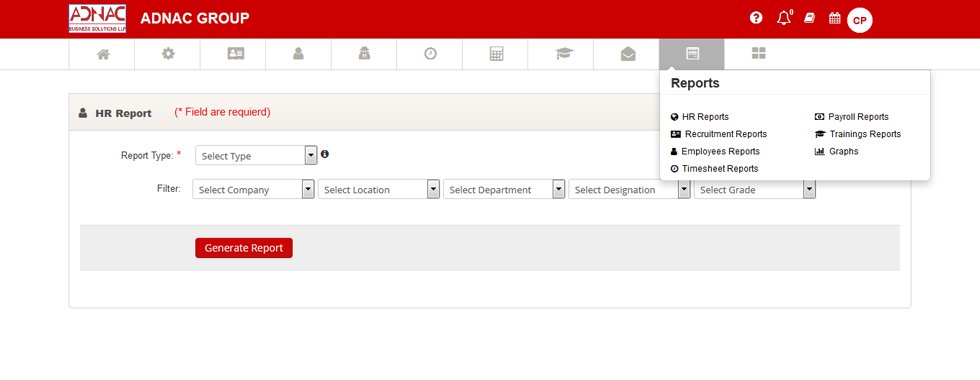The width and height of the screenshot is (980, 380).
Task: Click the Report Type label
Action: point(147,156)
